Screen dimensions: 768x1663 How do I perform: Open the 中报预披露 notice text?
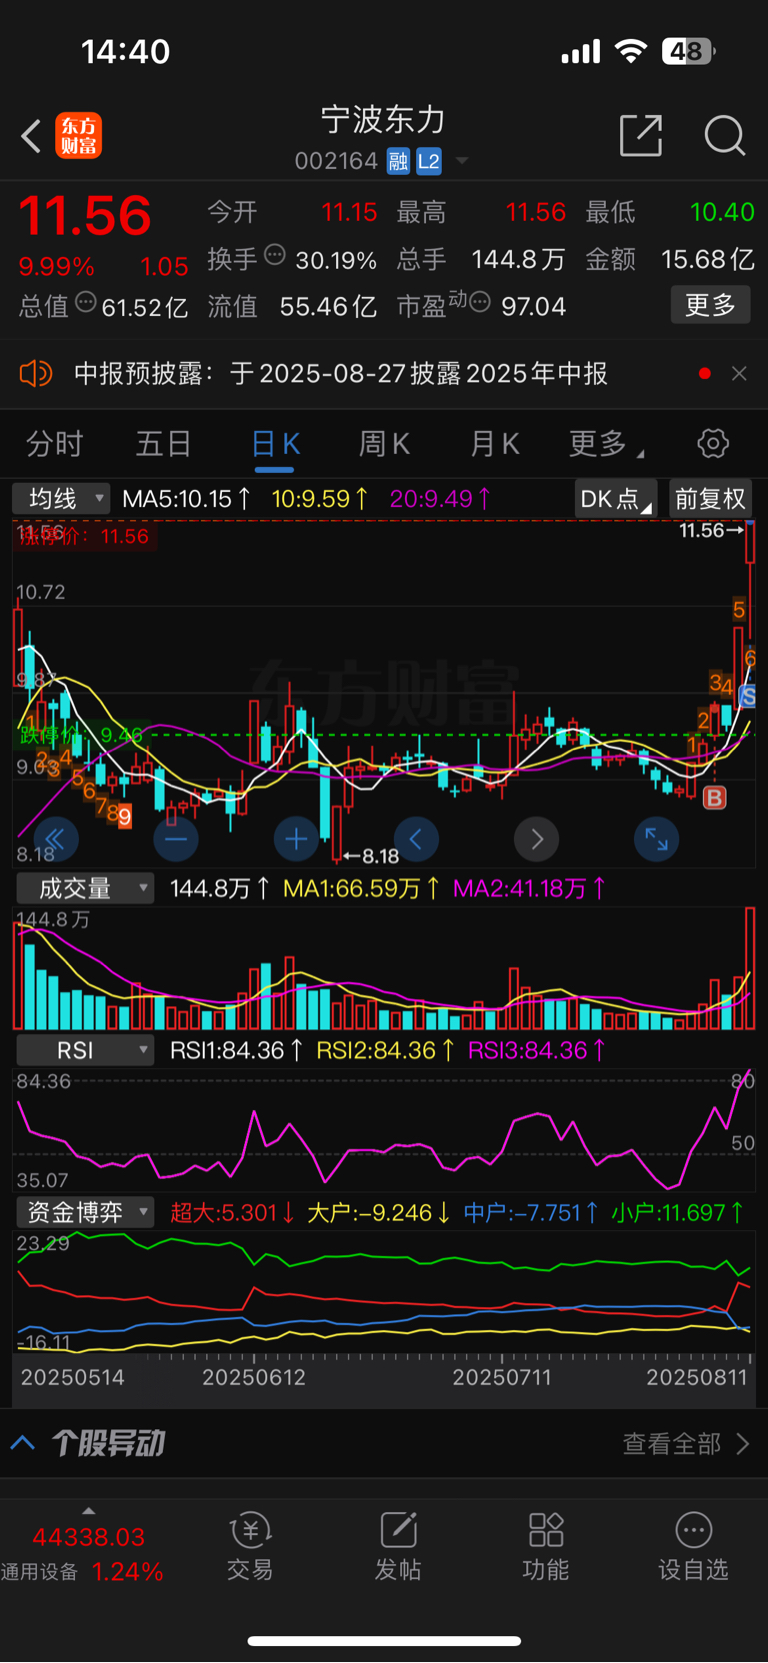pos(341,374)
